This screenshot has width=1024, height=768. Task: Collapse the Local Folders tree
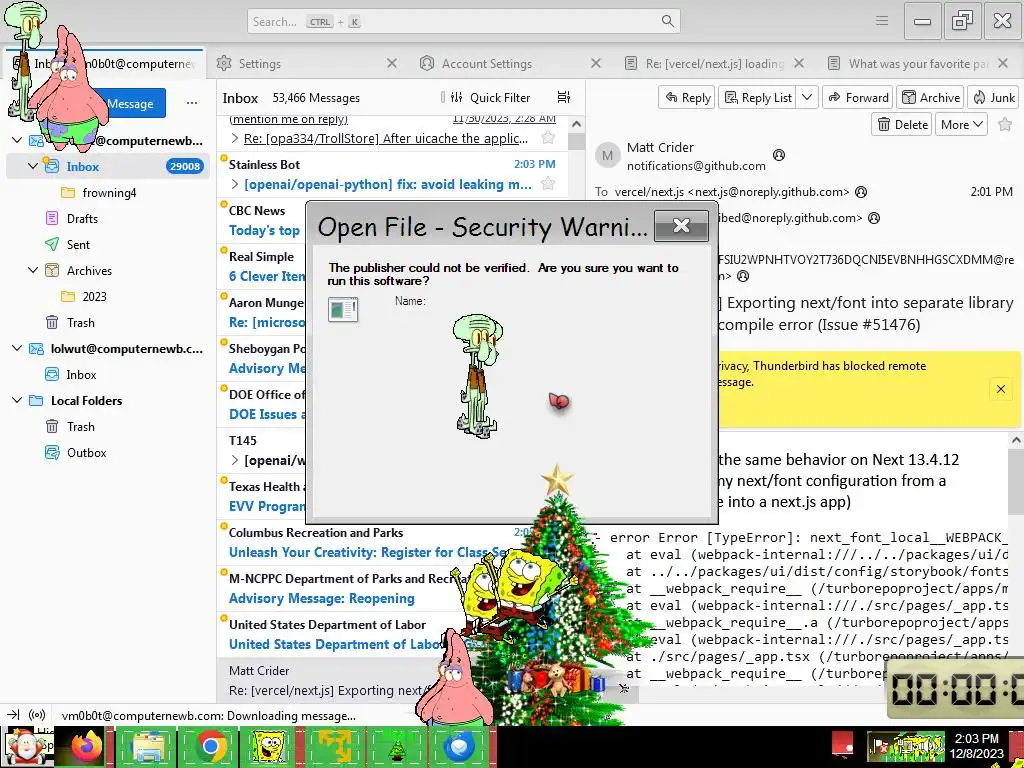(x=17, y=400)
